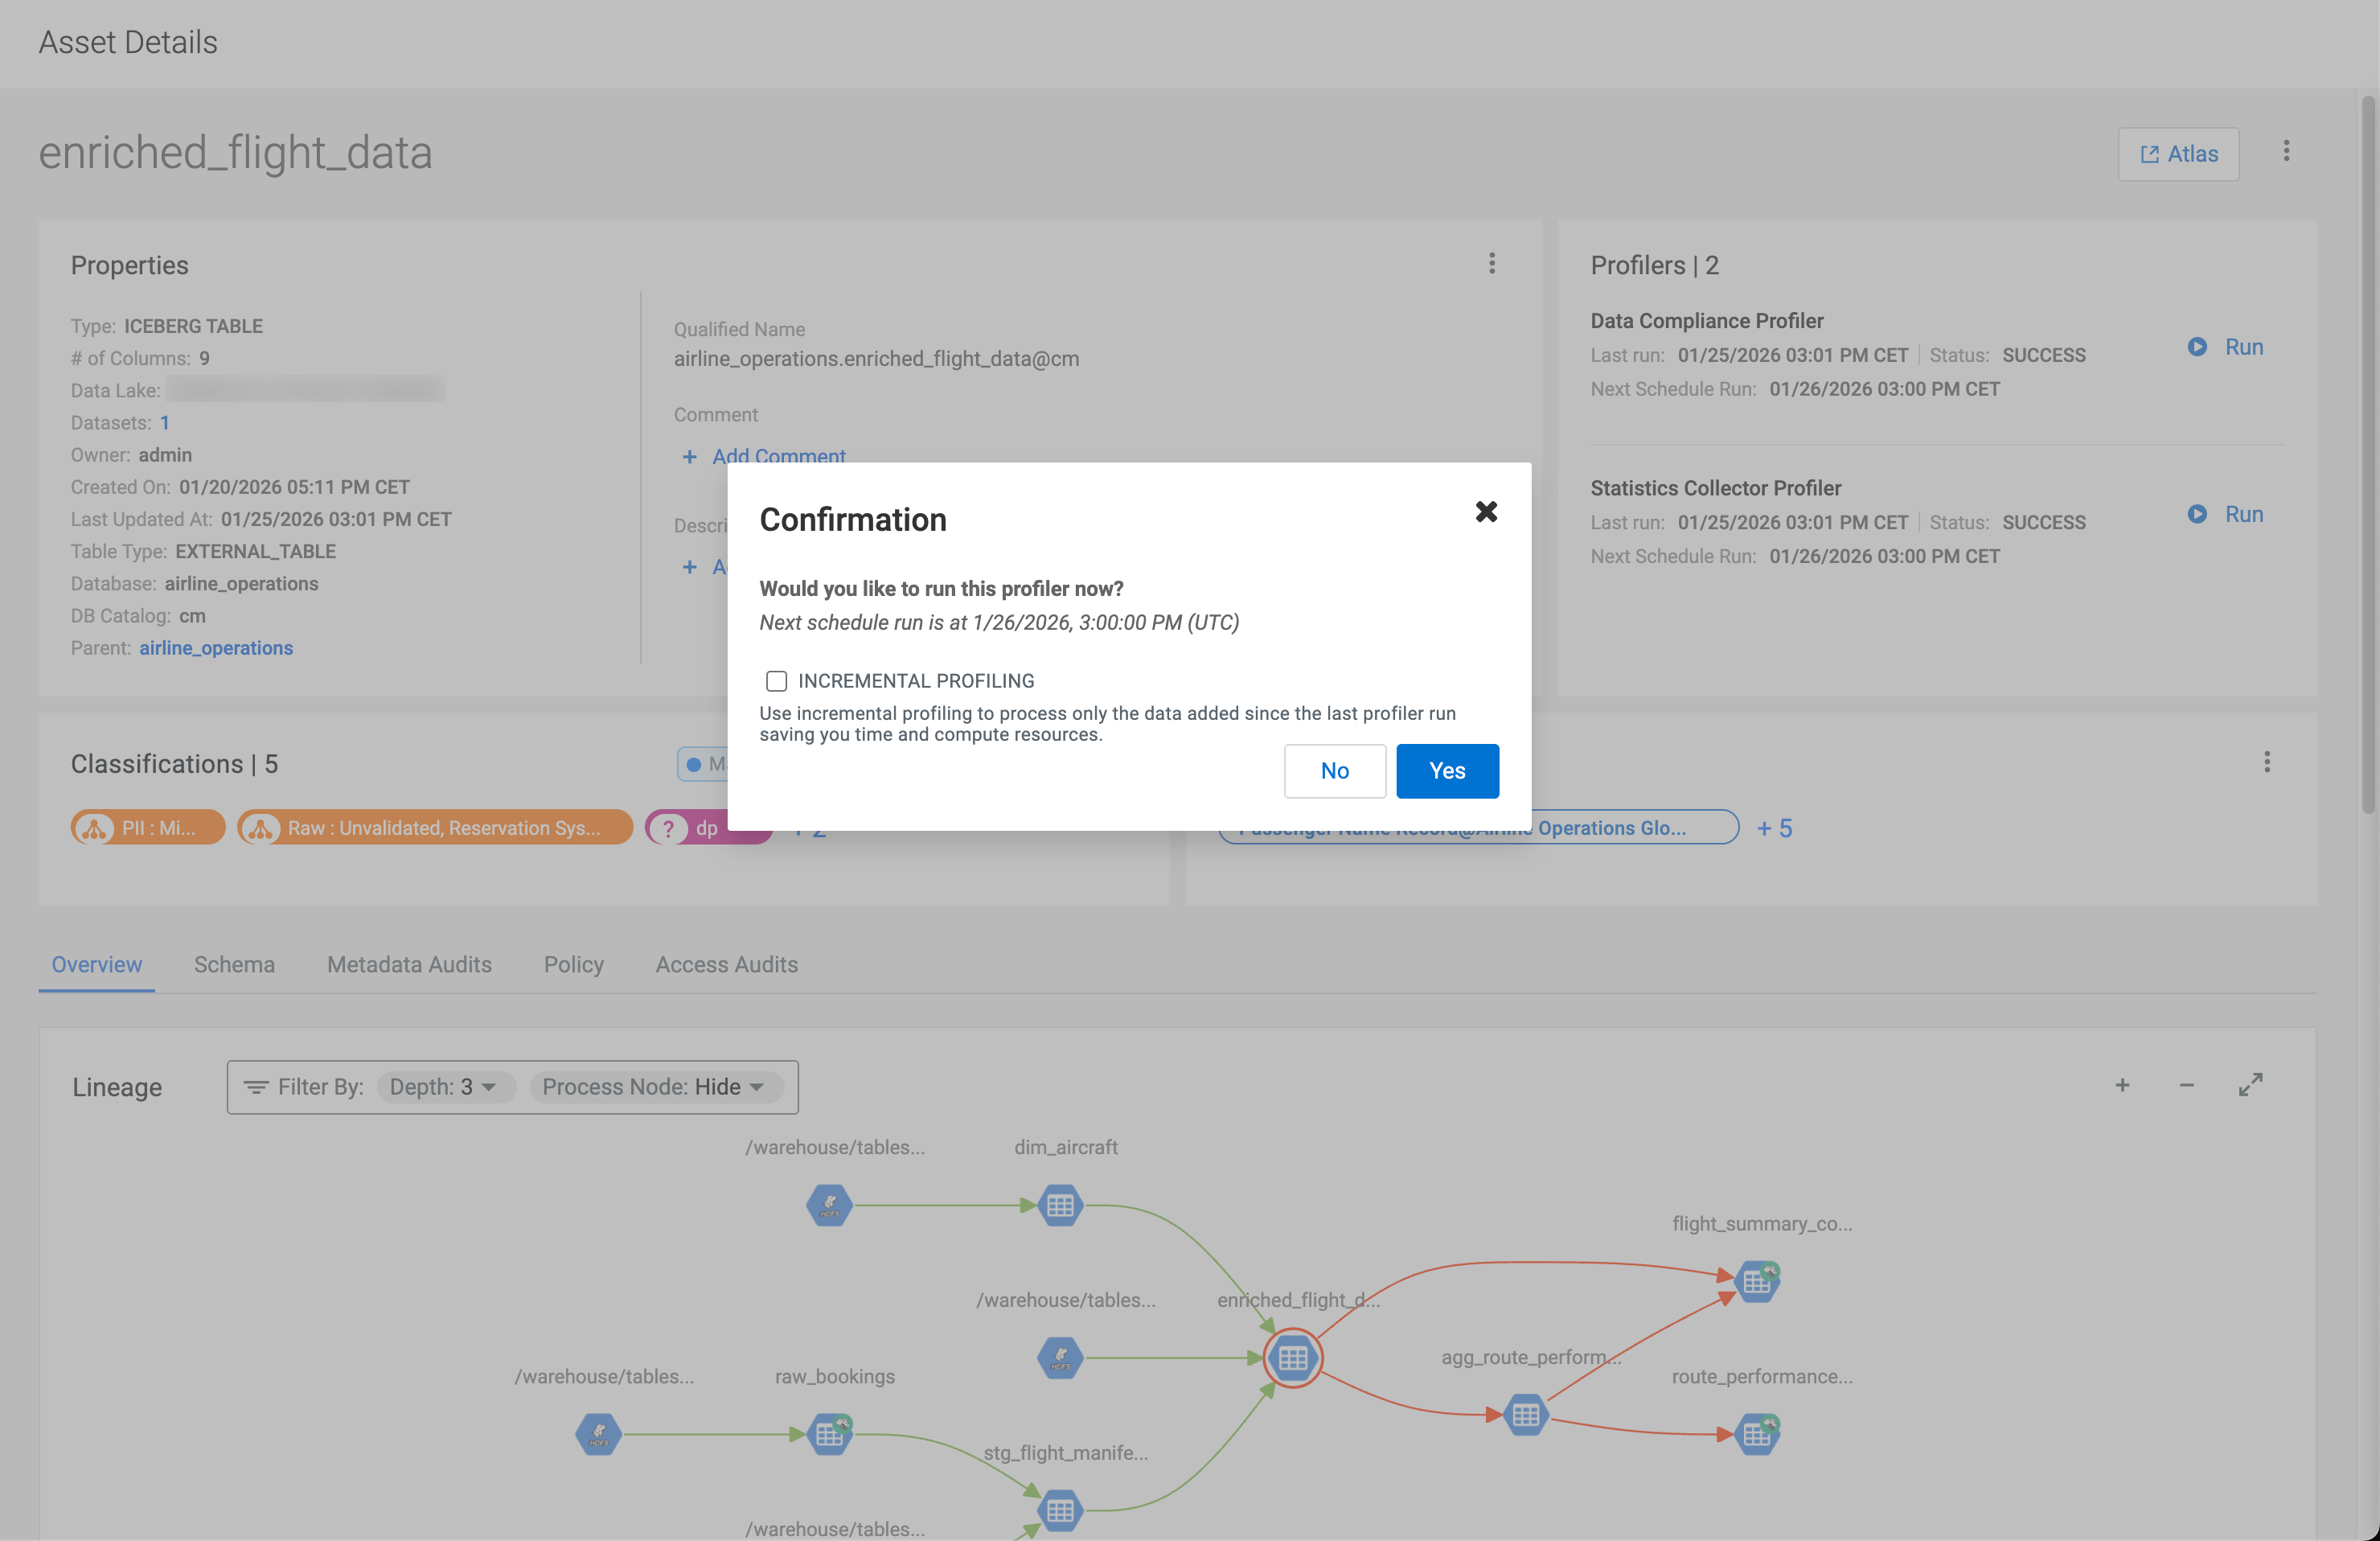The image size is (2380, 1541).
Task: Enable the Incremental Profiling checkbox
Action: (x=776, y=681)
